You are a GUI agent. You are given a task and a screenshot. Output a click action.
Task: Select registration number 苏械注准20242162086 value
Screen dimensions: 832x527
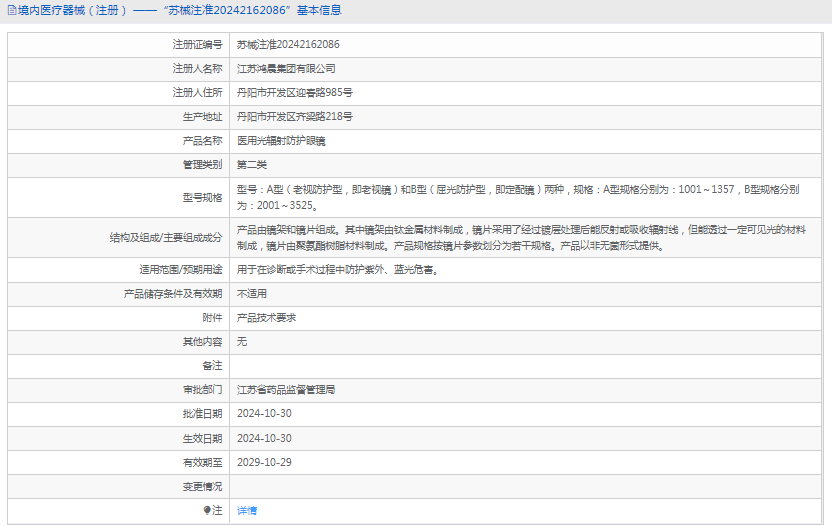click(288, 45)
